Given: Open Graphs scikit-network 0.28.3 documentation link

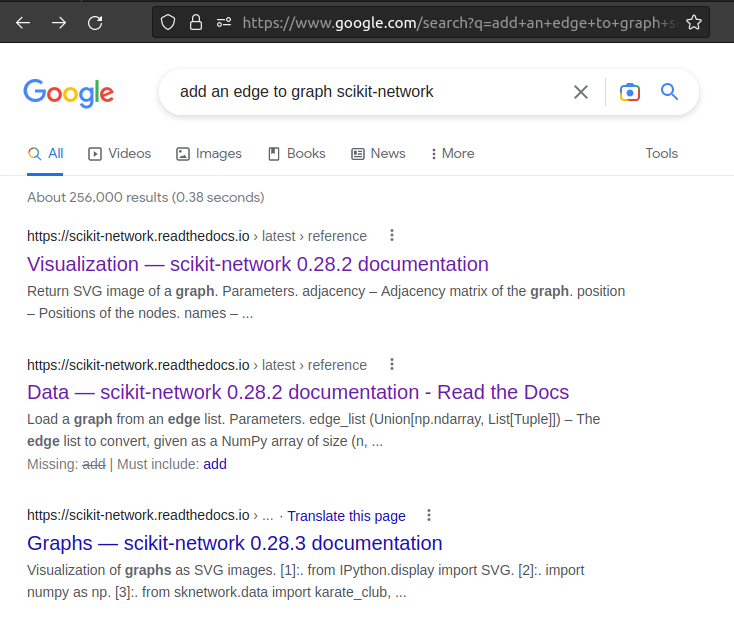Looking at the screenshot, I should [235, 543].
